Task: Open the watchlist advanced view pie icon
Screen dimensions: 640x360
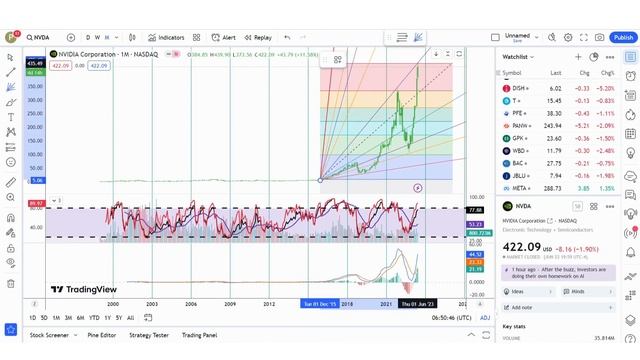Action: [594, 57]
